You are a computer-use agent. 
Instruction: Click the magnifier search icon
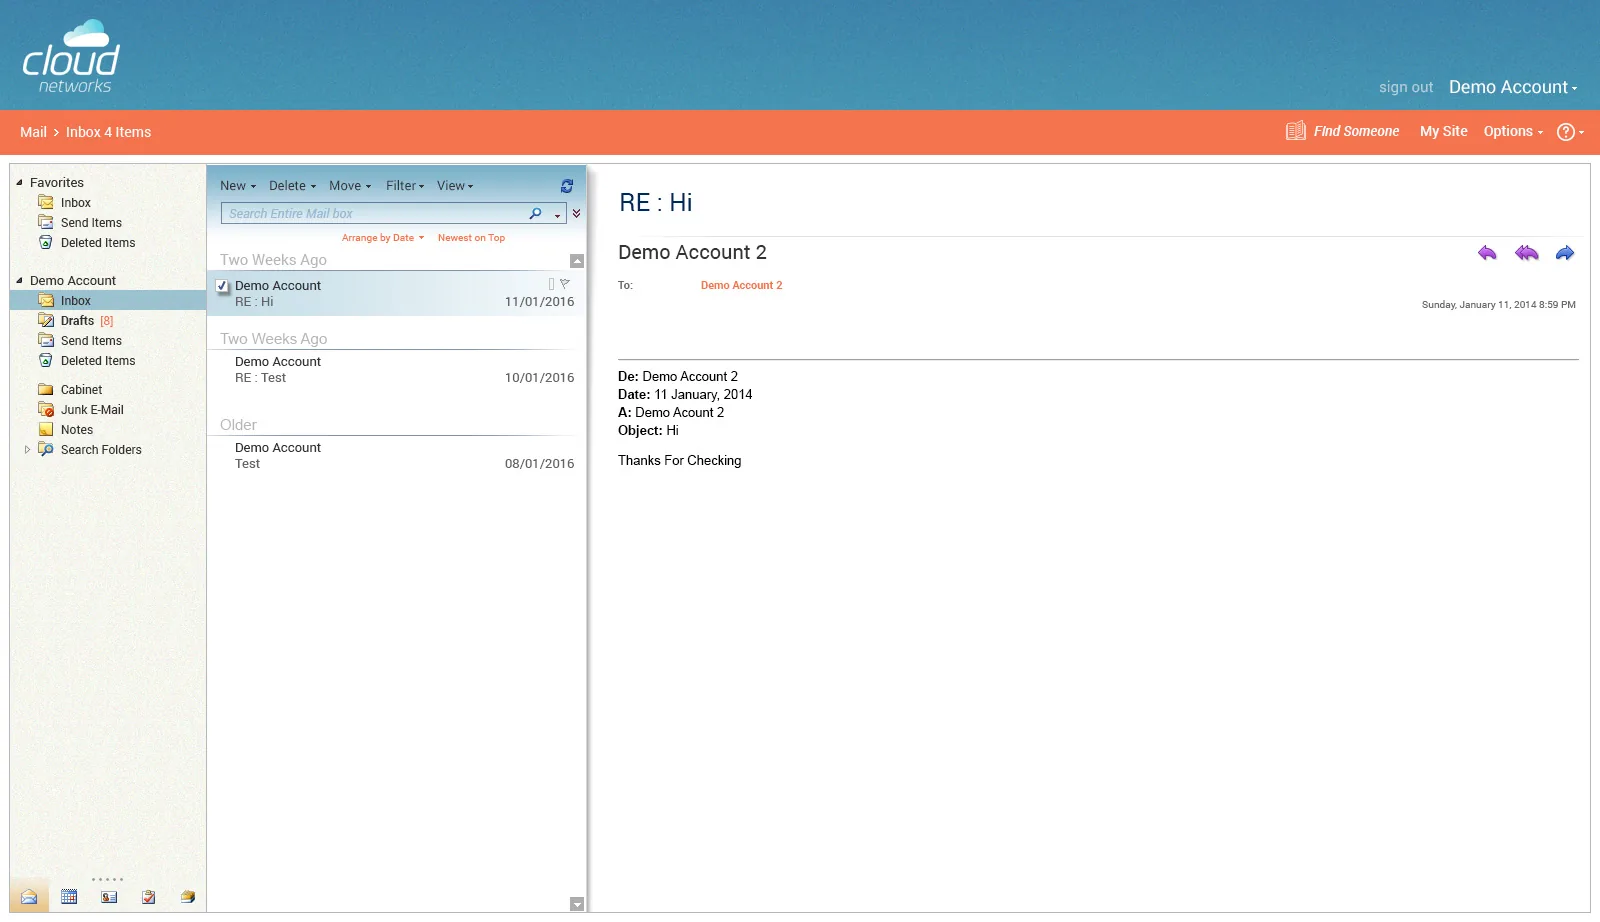[x=536, y=213]
